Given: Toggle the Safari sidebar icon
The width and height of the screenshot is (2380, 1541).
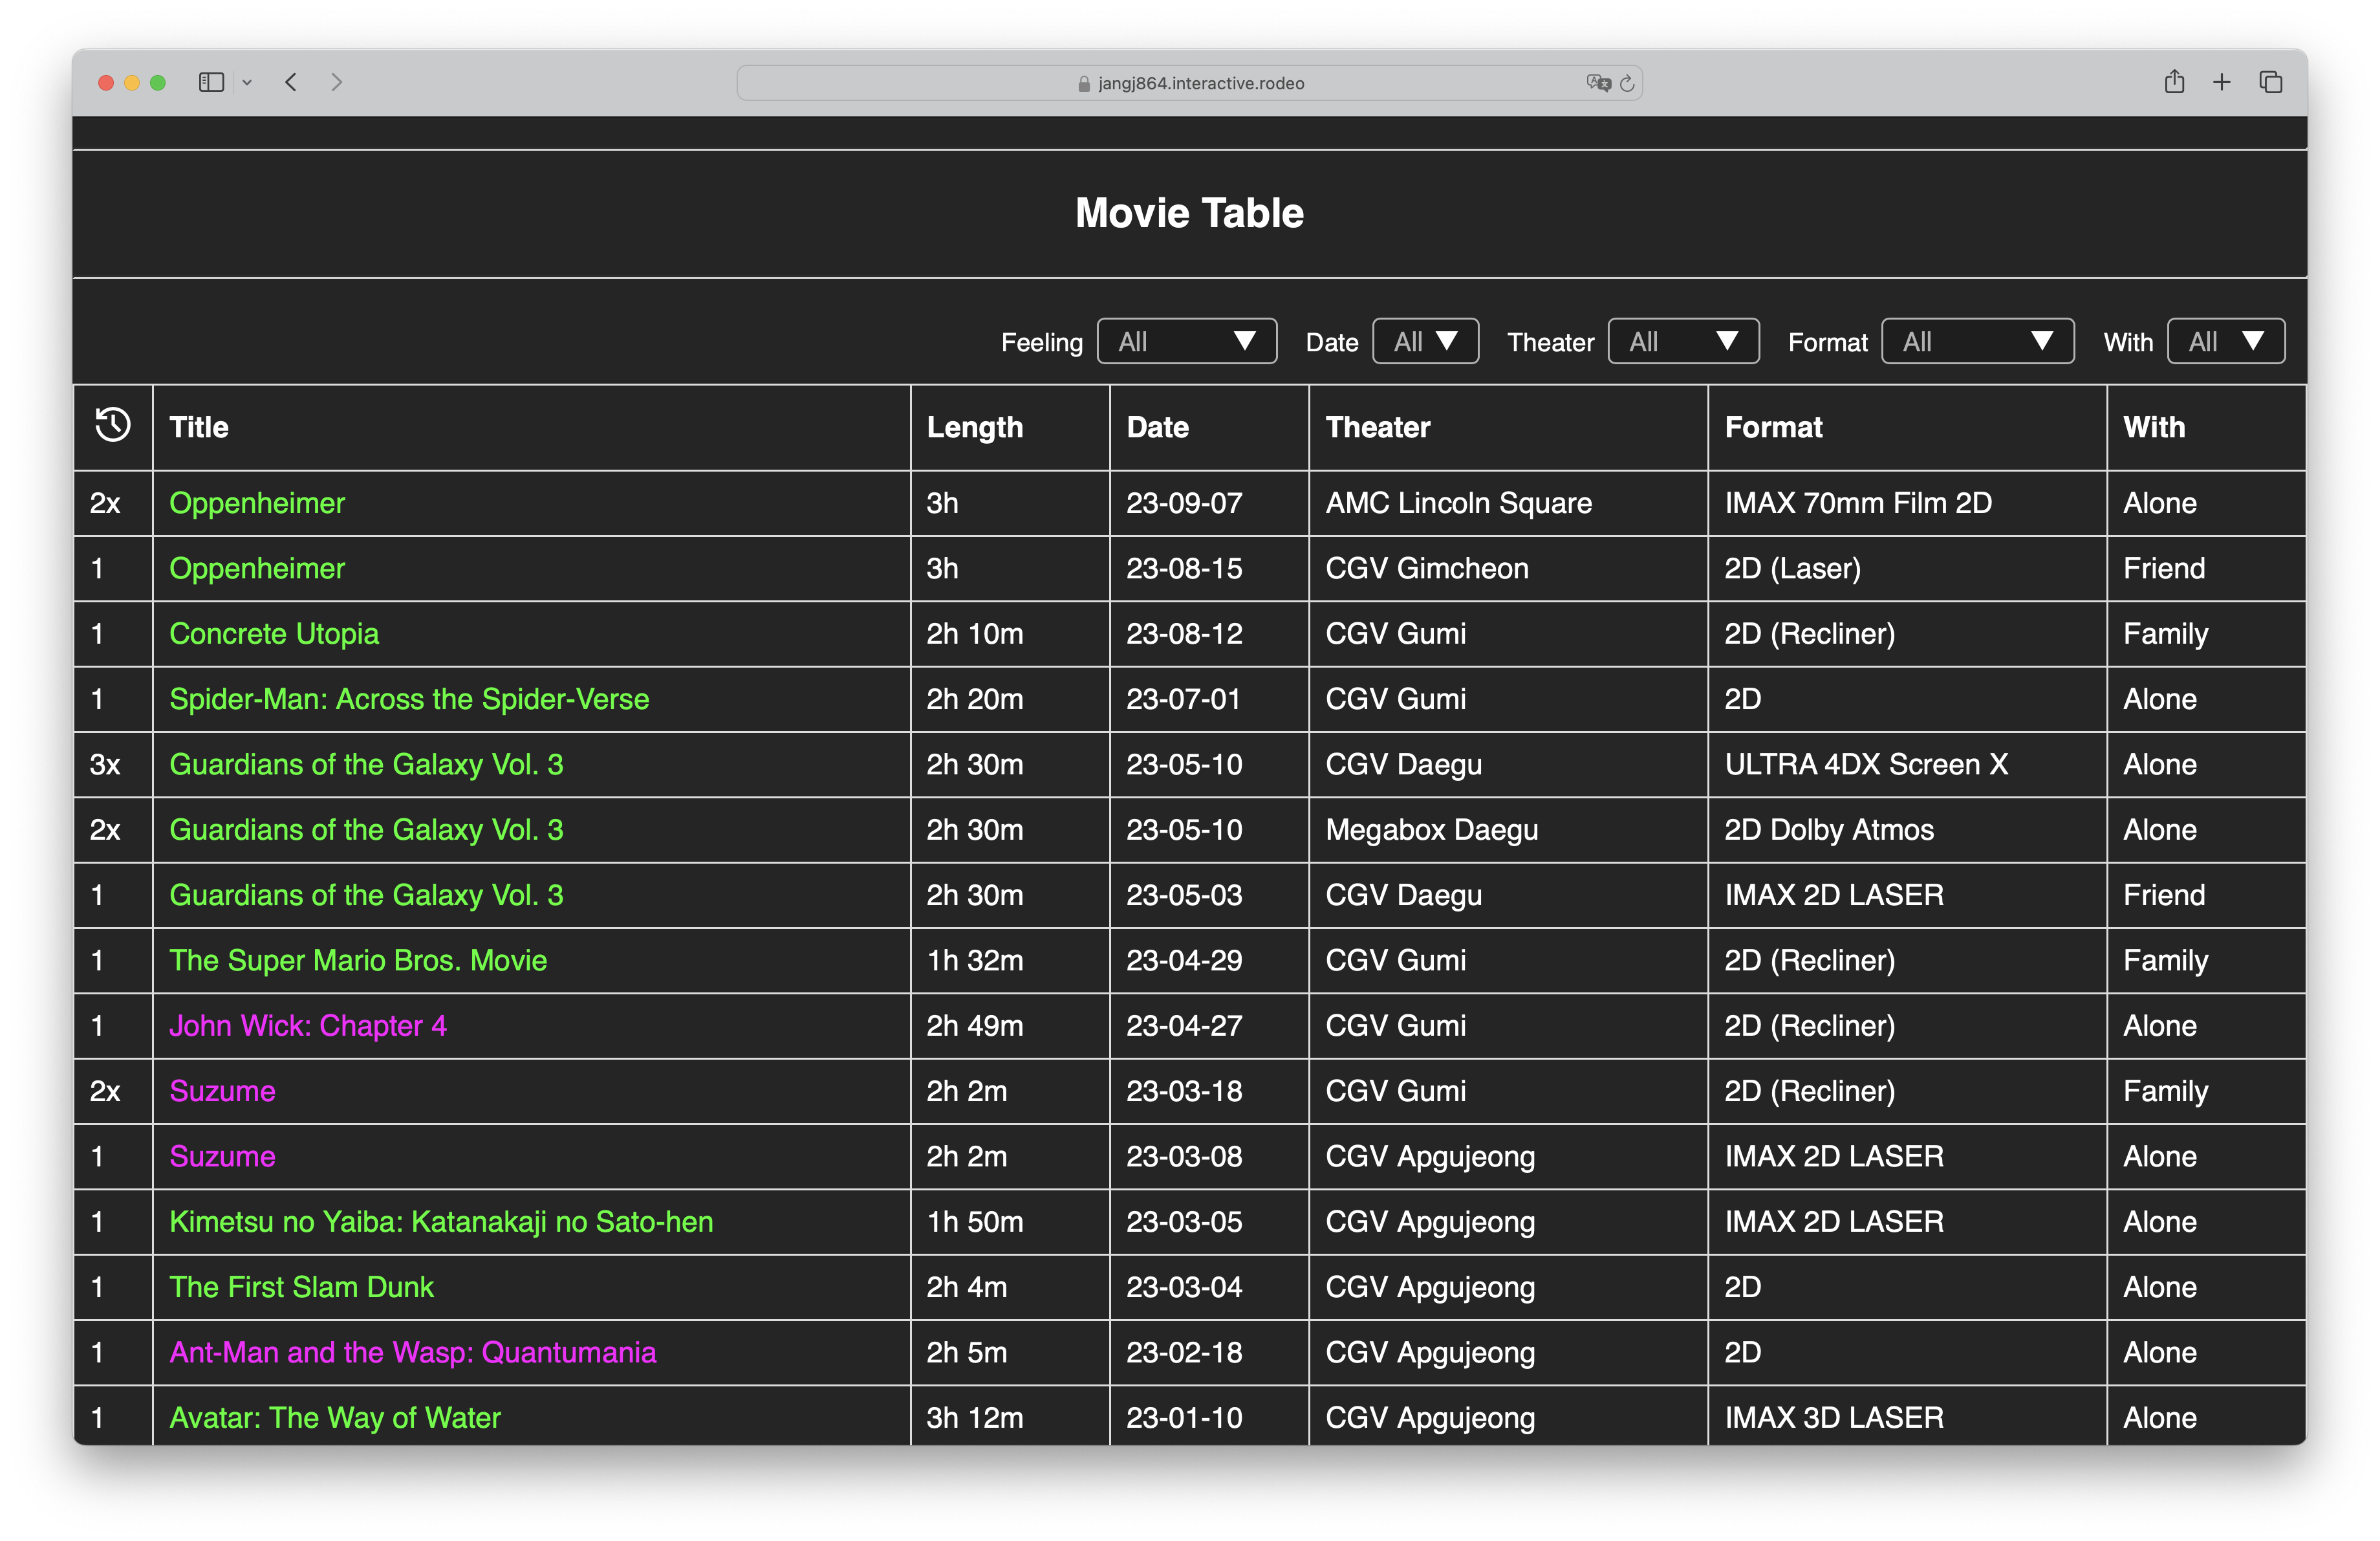Looking at the screenshot, I should pyautogui.click(x=211, y=82).
